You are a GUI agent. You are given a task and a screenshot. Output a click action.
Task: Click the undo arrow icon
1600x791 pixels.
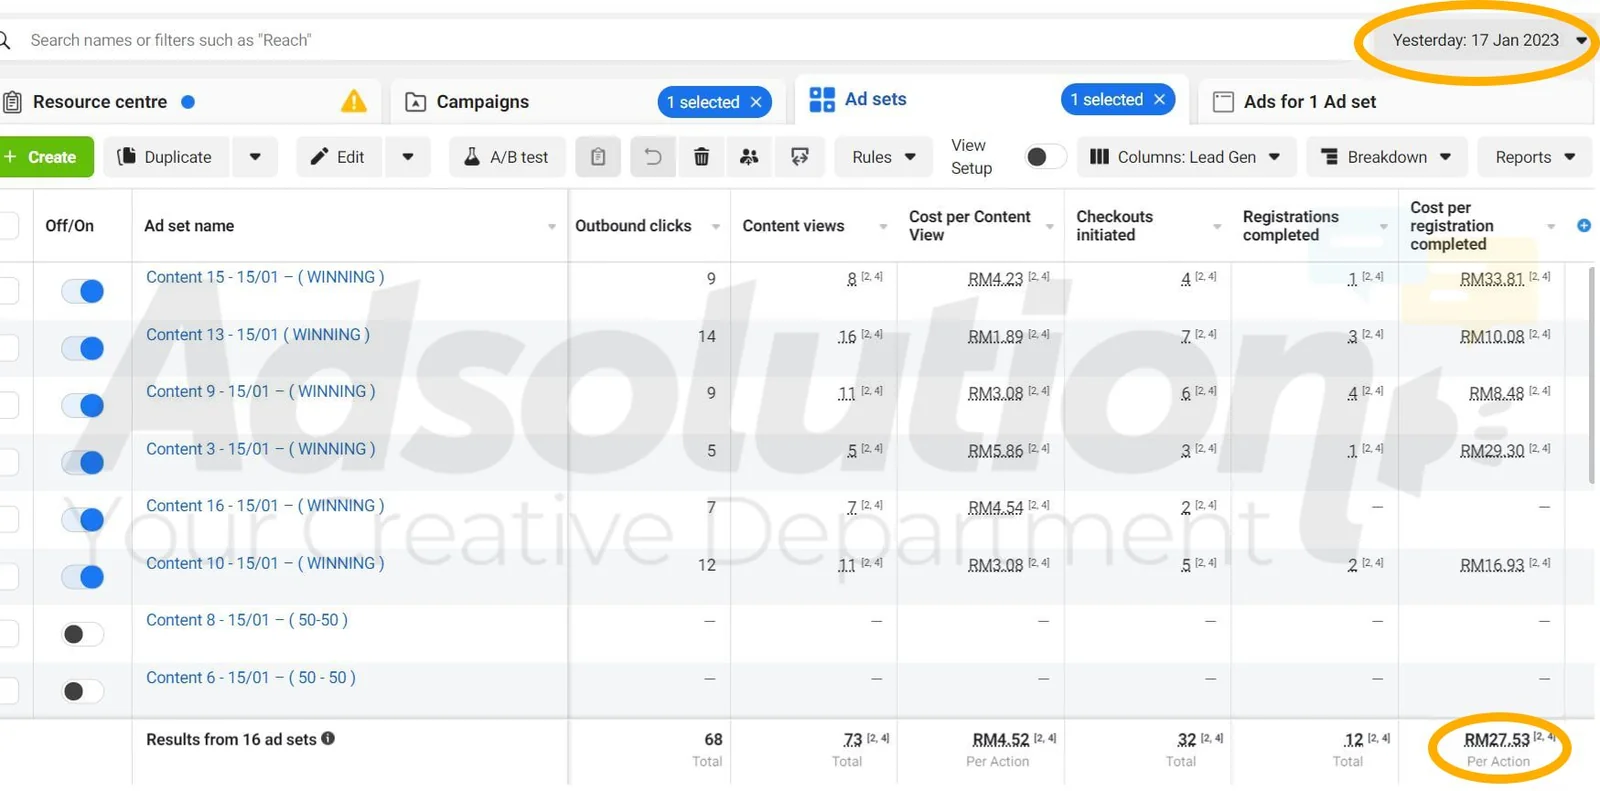(x=653, y=157)
